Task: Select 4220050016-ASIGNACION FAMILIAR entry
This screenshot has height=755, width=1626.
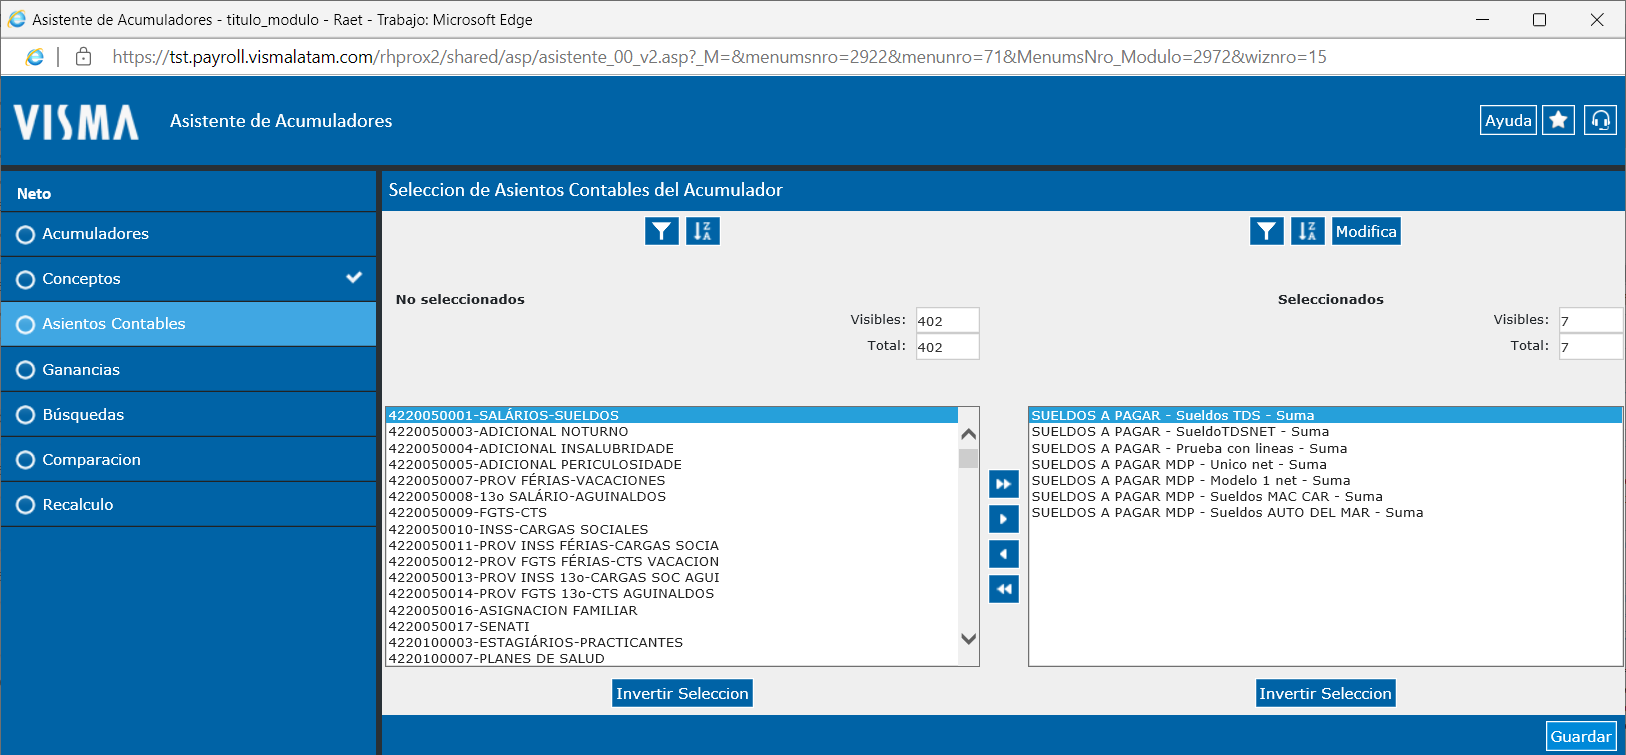Action: (x=672, y=610)
